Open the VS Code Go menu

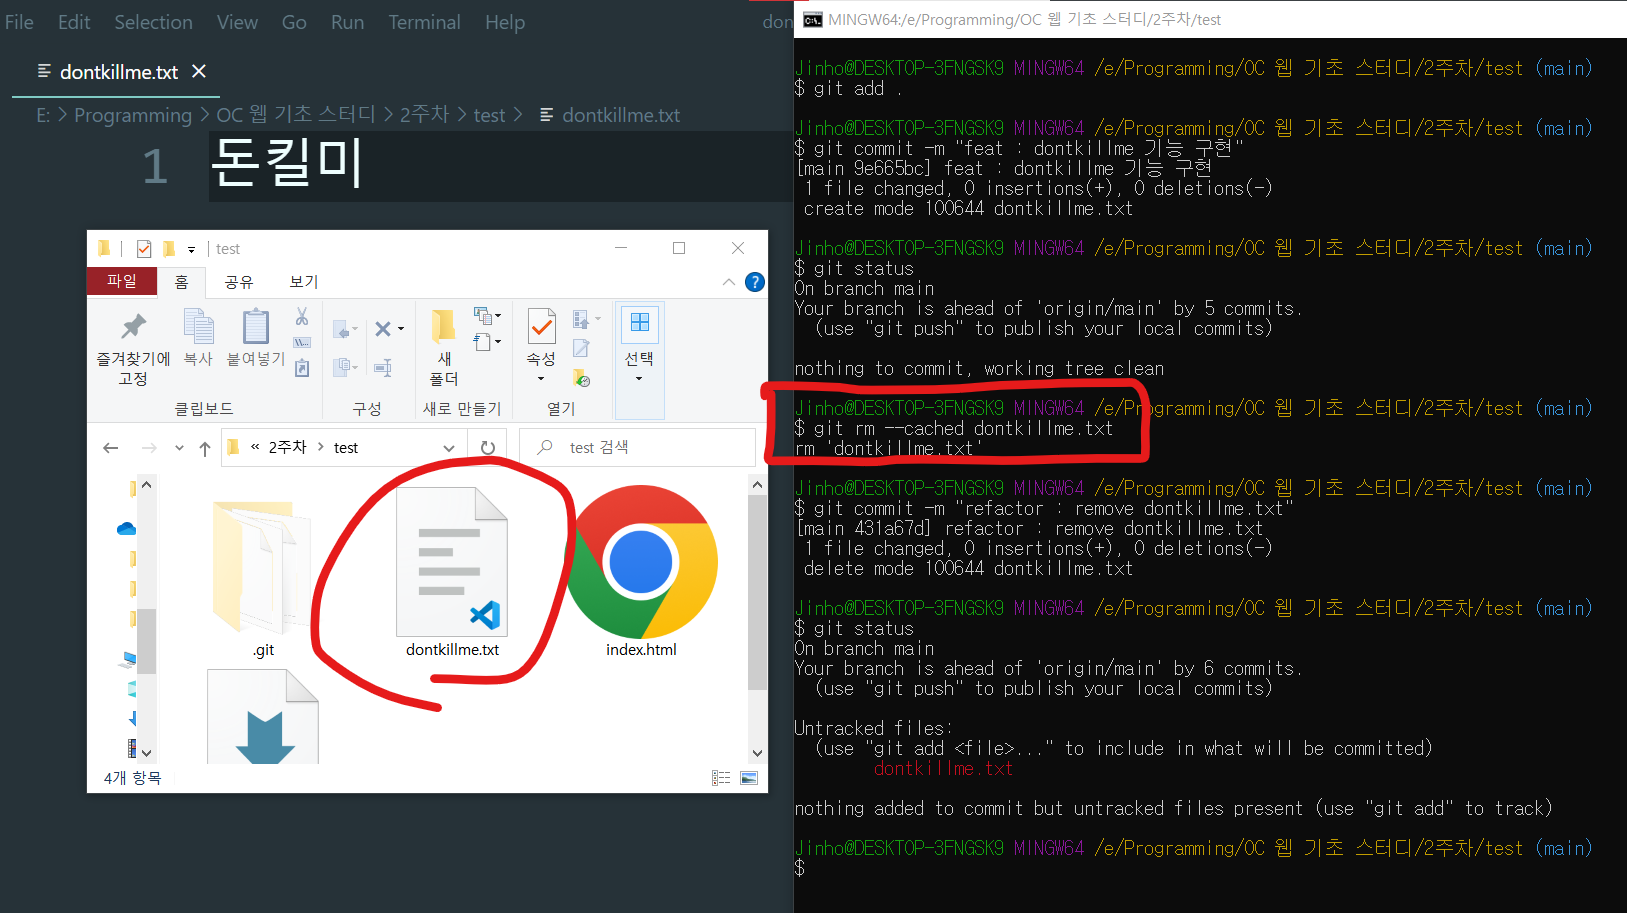tap(294, 22)
